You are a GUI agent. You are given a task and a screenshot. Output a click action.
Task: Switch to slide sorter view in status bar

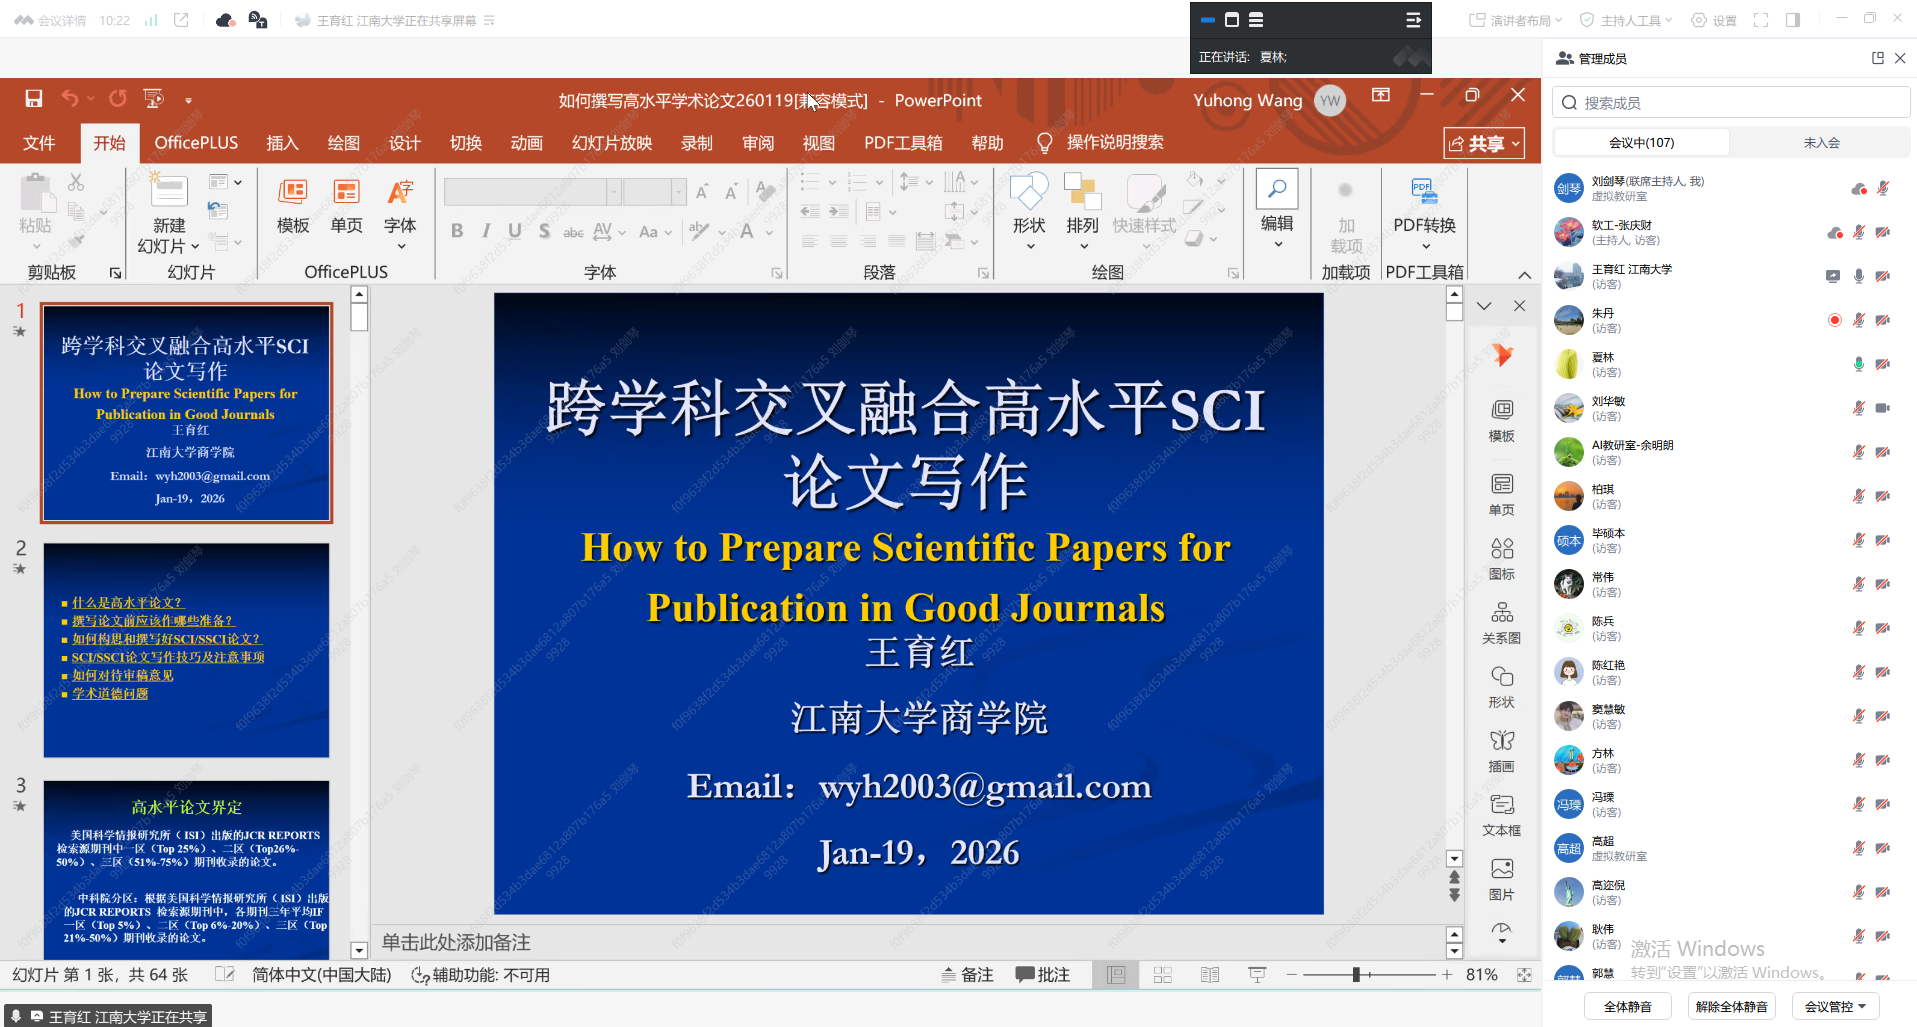click(1162, 973)
